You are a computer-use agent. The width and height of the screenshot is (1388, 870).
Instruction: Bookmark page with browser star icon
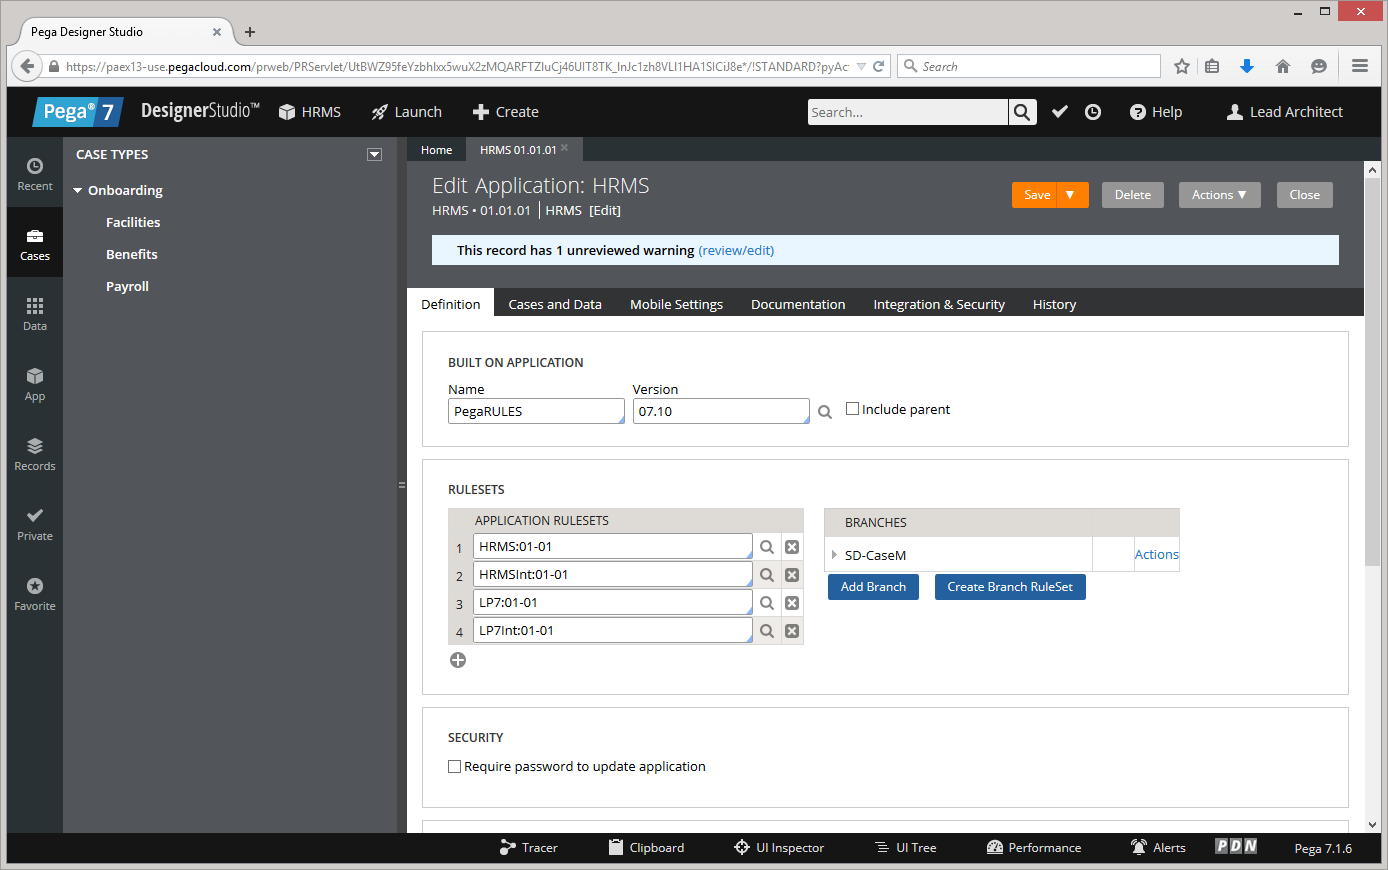pos(1182,66)
